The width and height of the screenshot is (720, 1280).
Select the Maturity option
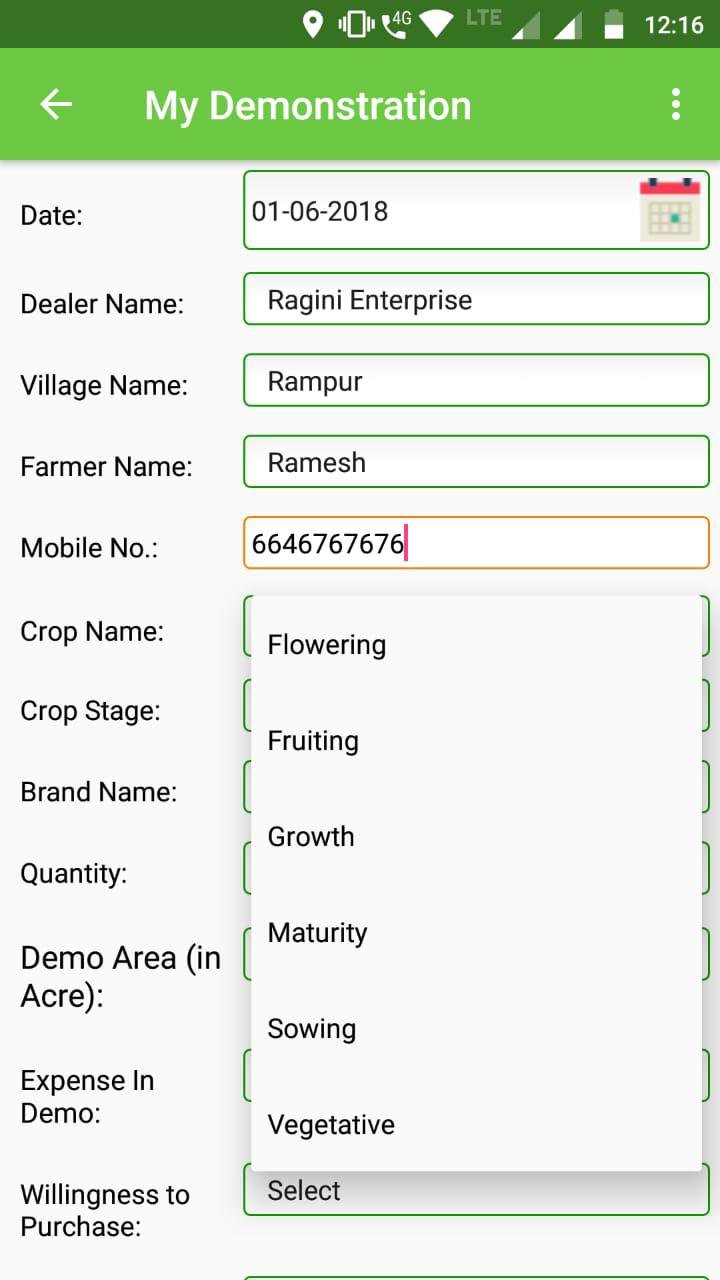click(x=318, y=933)
